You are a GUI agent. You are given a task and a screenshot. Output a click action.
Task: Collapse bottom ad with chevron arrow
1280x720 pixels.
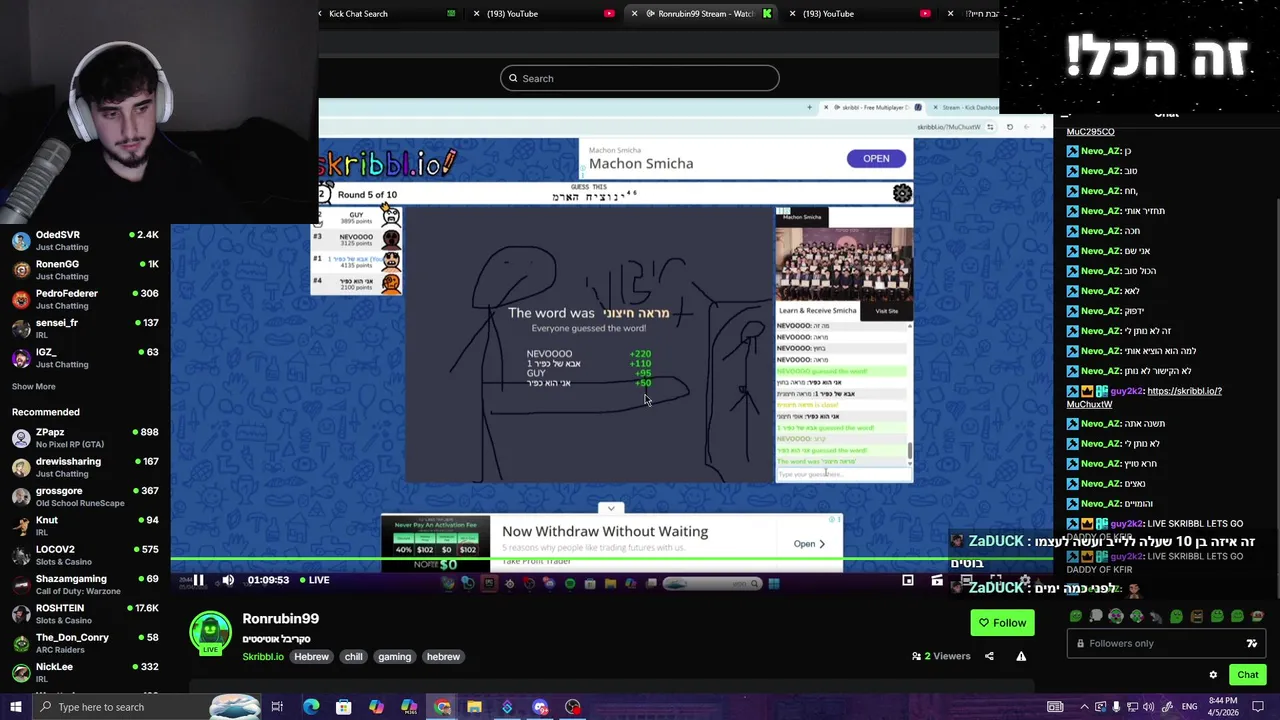click(611, 508)
